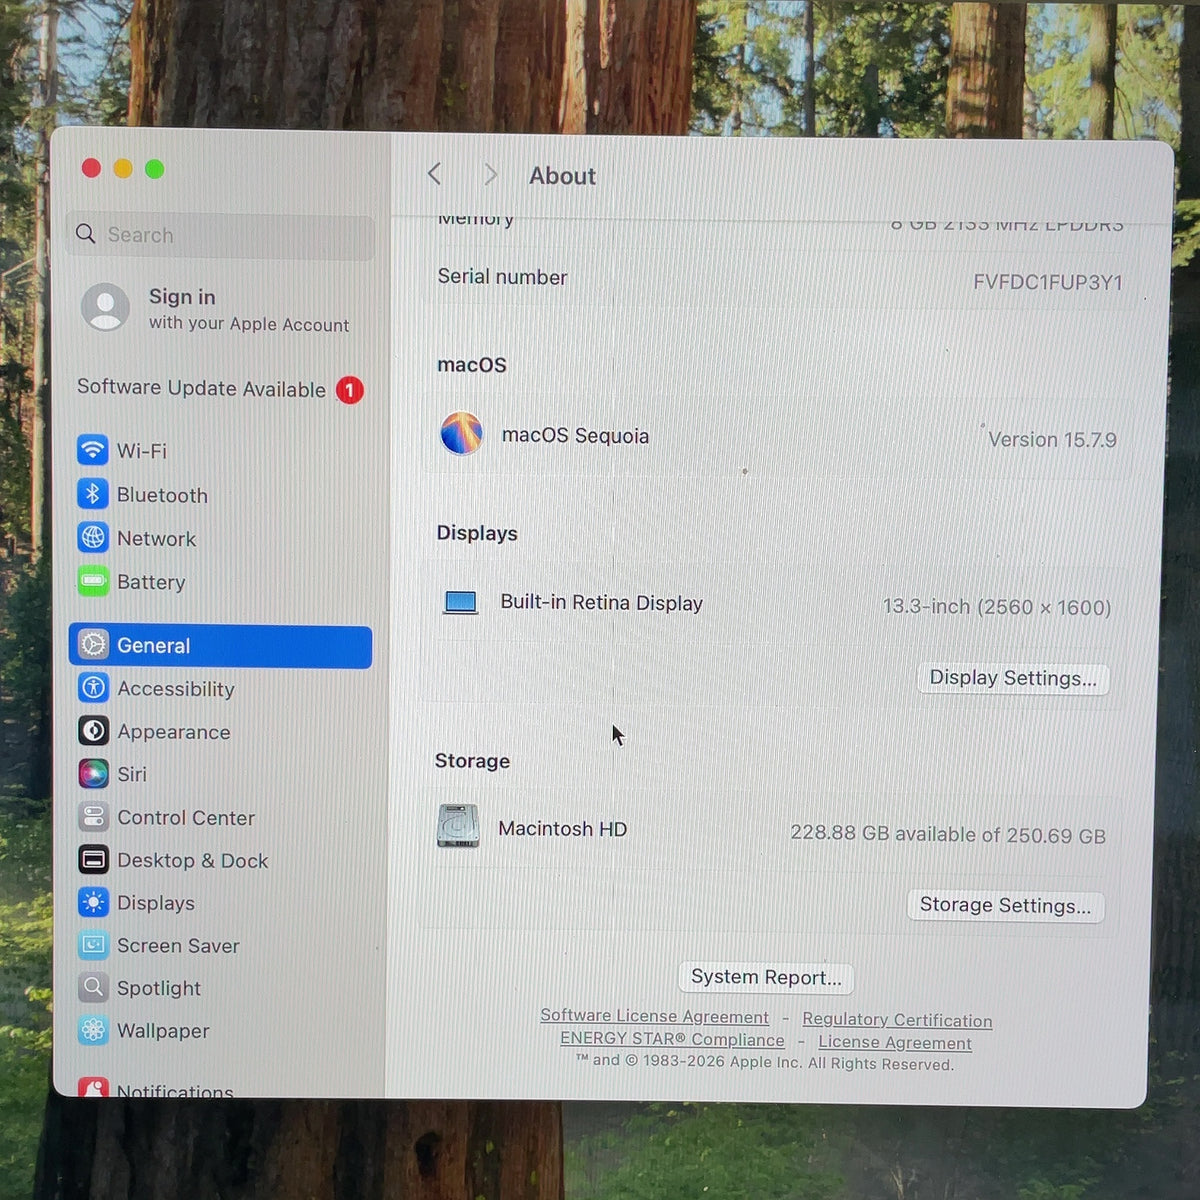Click the Network globe icon
1200x1200 pixels.
pos(93,538)
